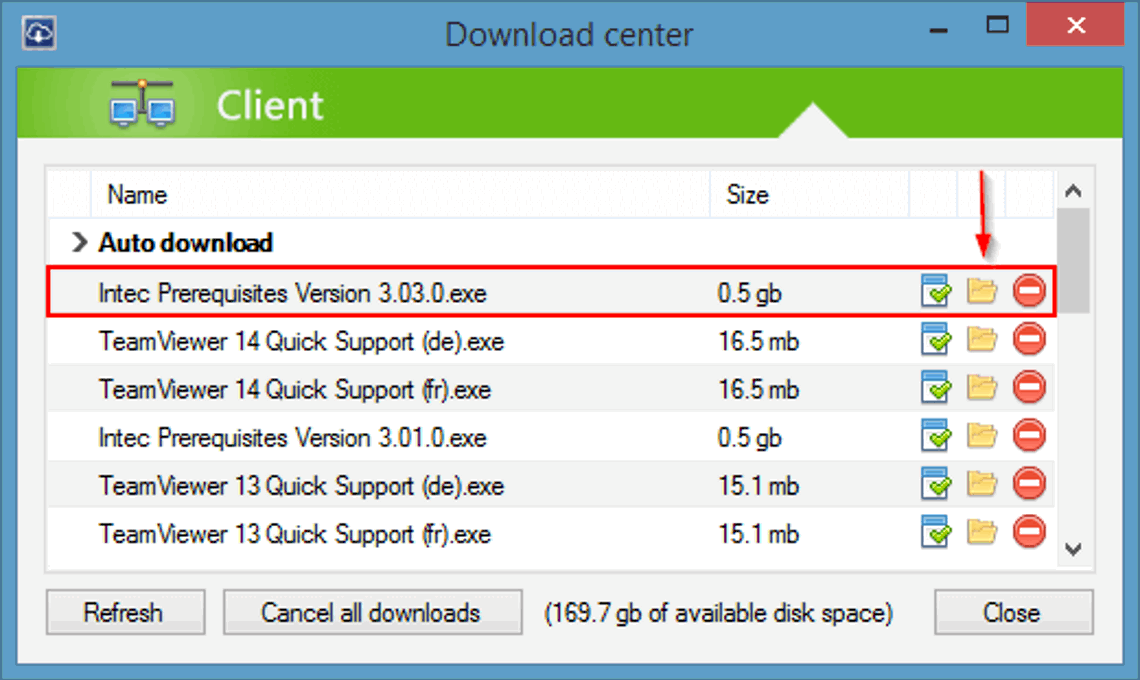The width and height of the screenshot is (1140, 680).
Task: Remove TeamViewer 13 Quick Support (de).exe download
Action: (x=1029, y=484)
